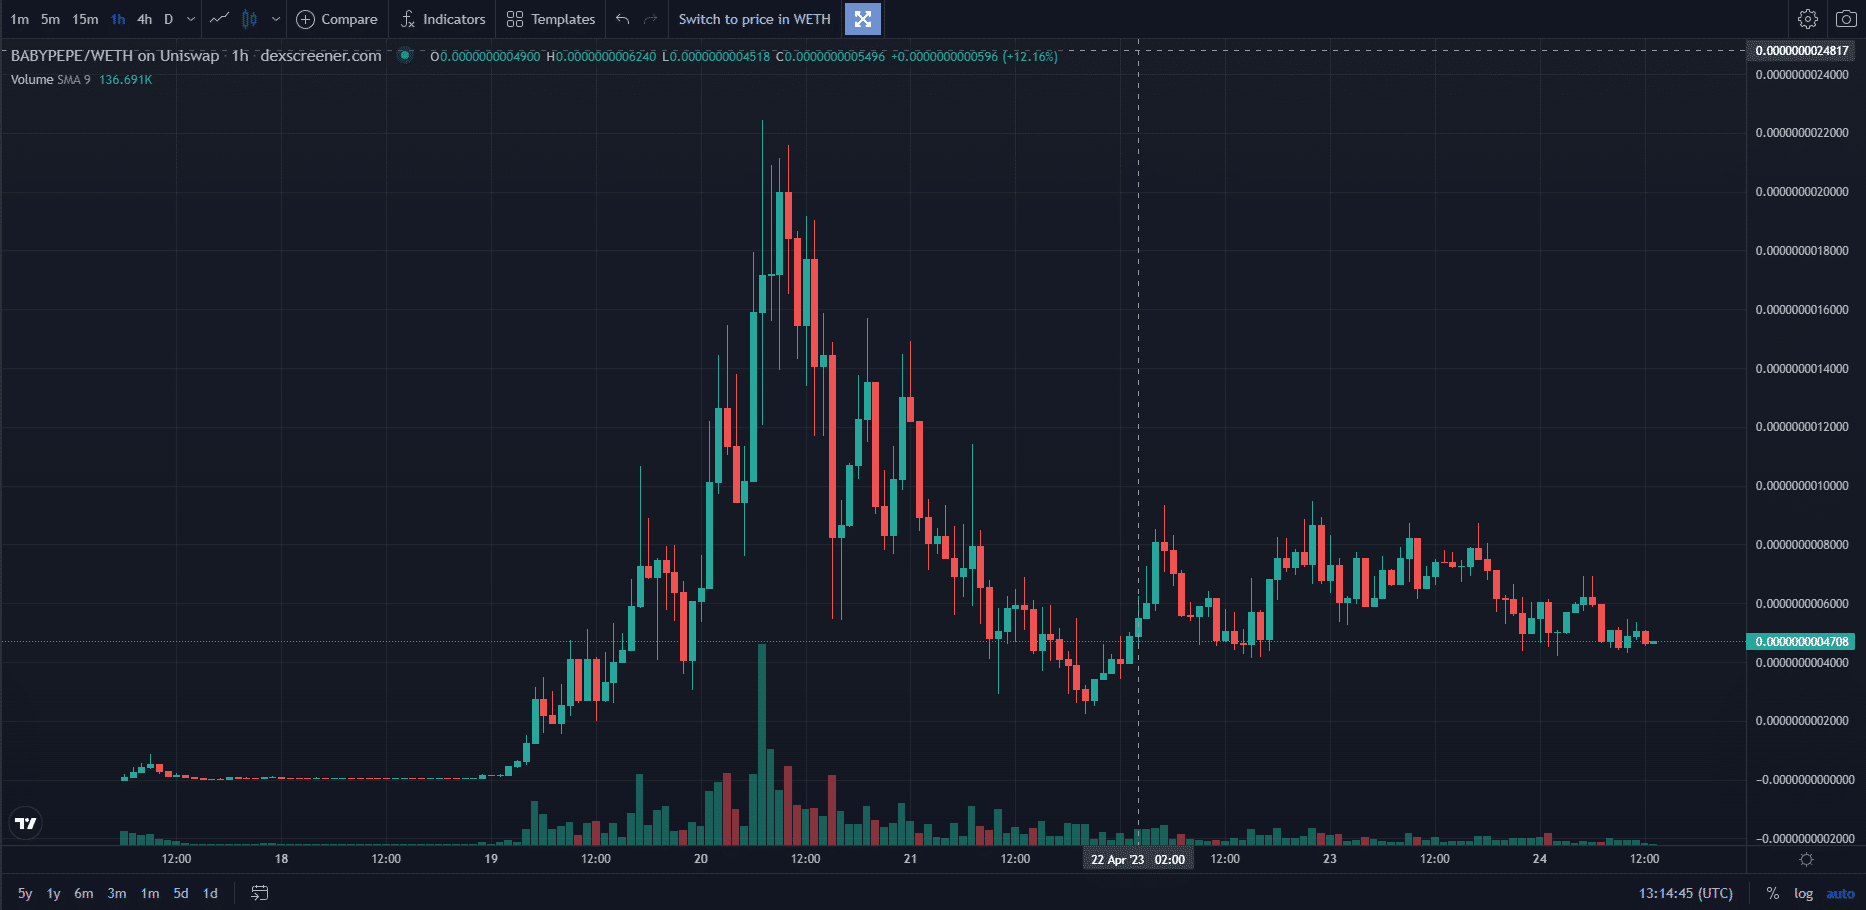Set the range to 6m
Image resolution: width=1866 pixels, height=910 pixels.
pyautogui.click(x=84, y=893)
